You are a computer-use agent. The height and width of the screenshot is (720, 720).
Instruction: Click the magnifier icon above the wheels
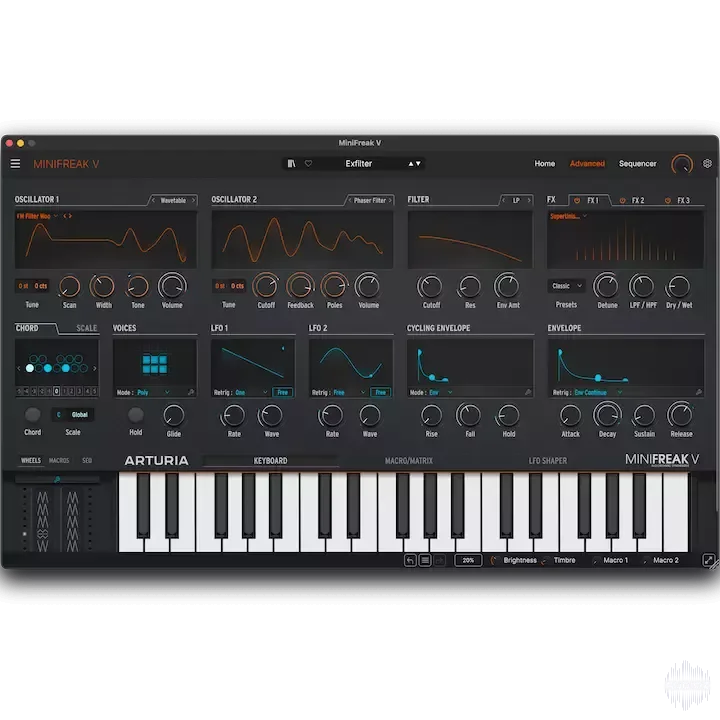[57, 479]
